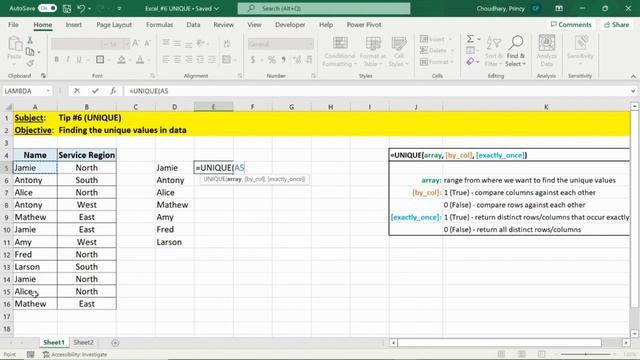
Task: Open Find & Select menu
Action: [516, 51]
